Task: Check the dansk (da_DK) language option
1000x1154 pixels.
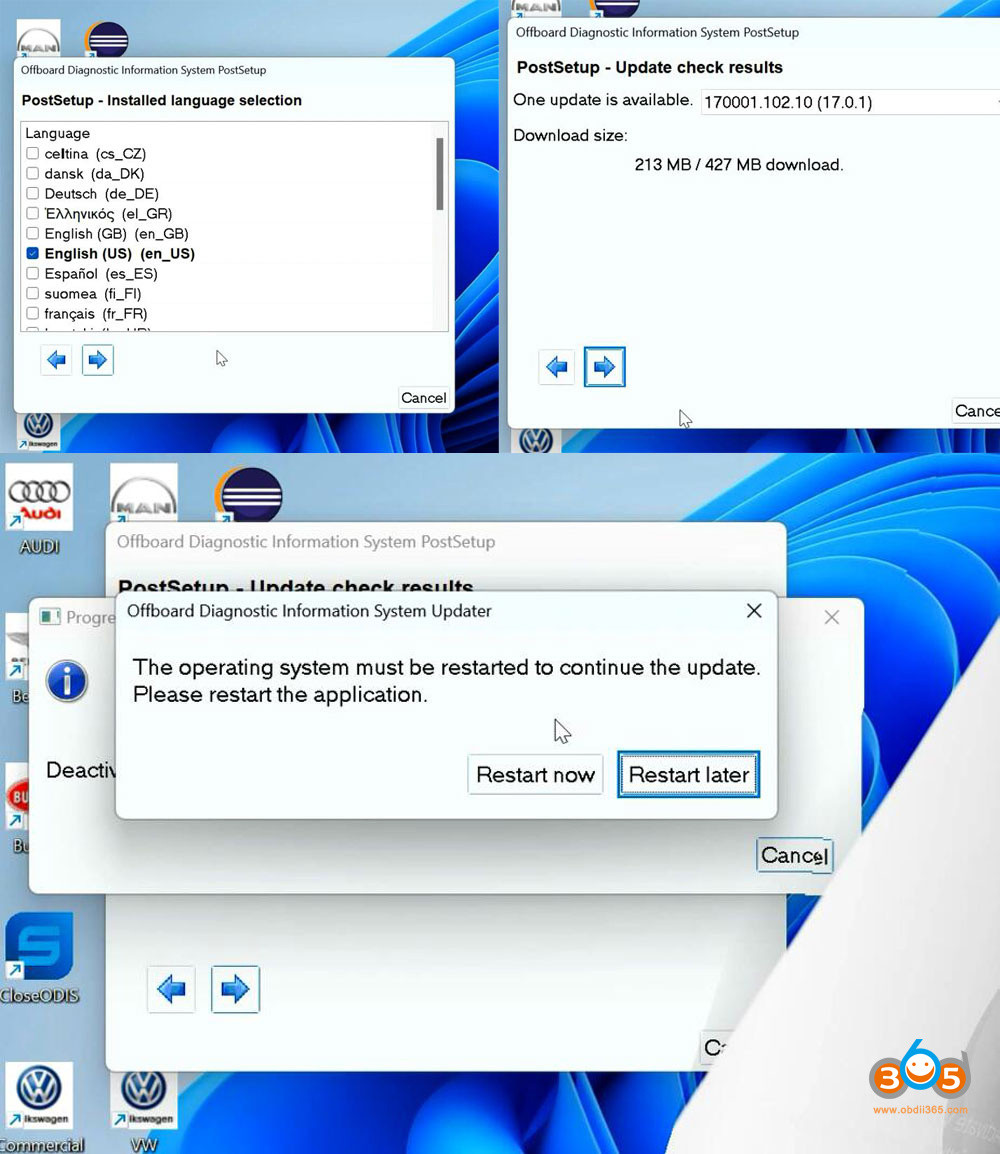Action: 32,173
